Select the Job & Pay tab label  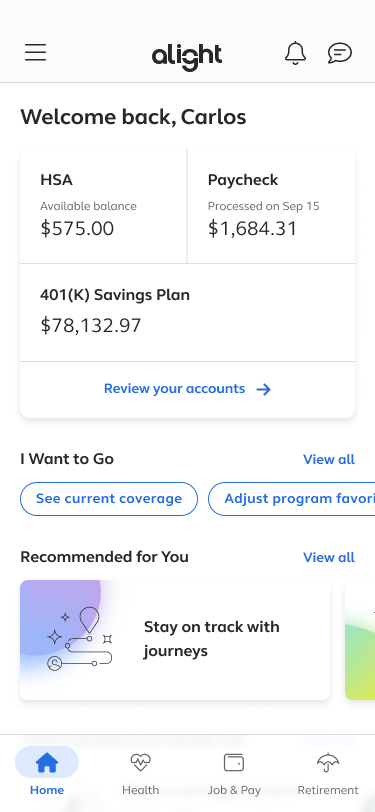pos(234,790)
